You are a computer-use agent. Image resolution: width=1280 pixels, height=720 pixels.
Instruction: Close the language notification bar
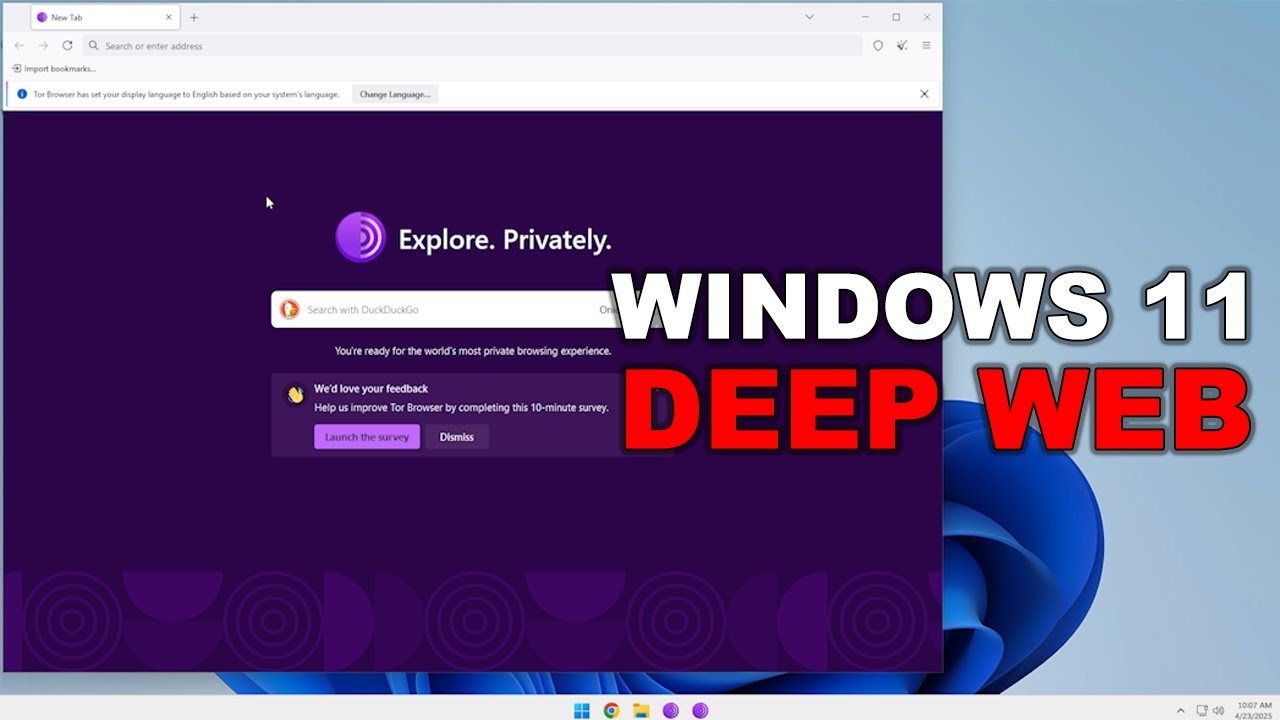coord(924,94)
